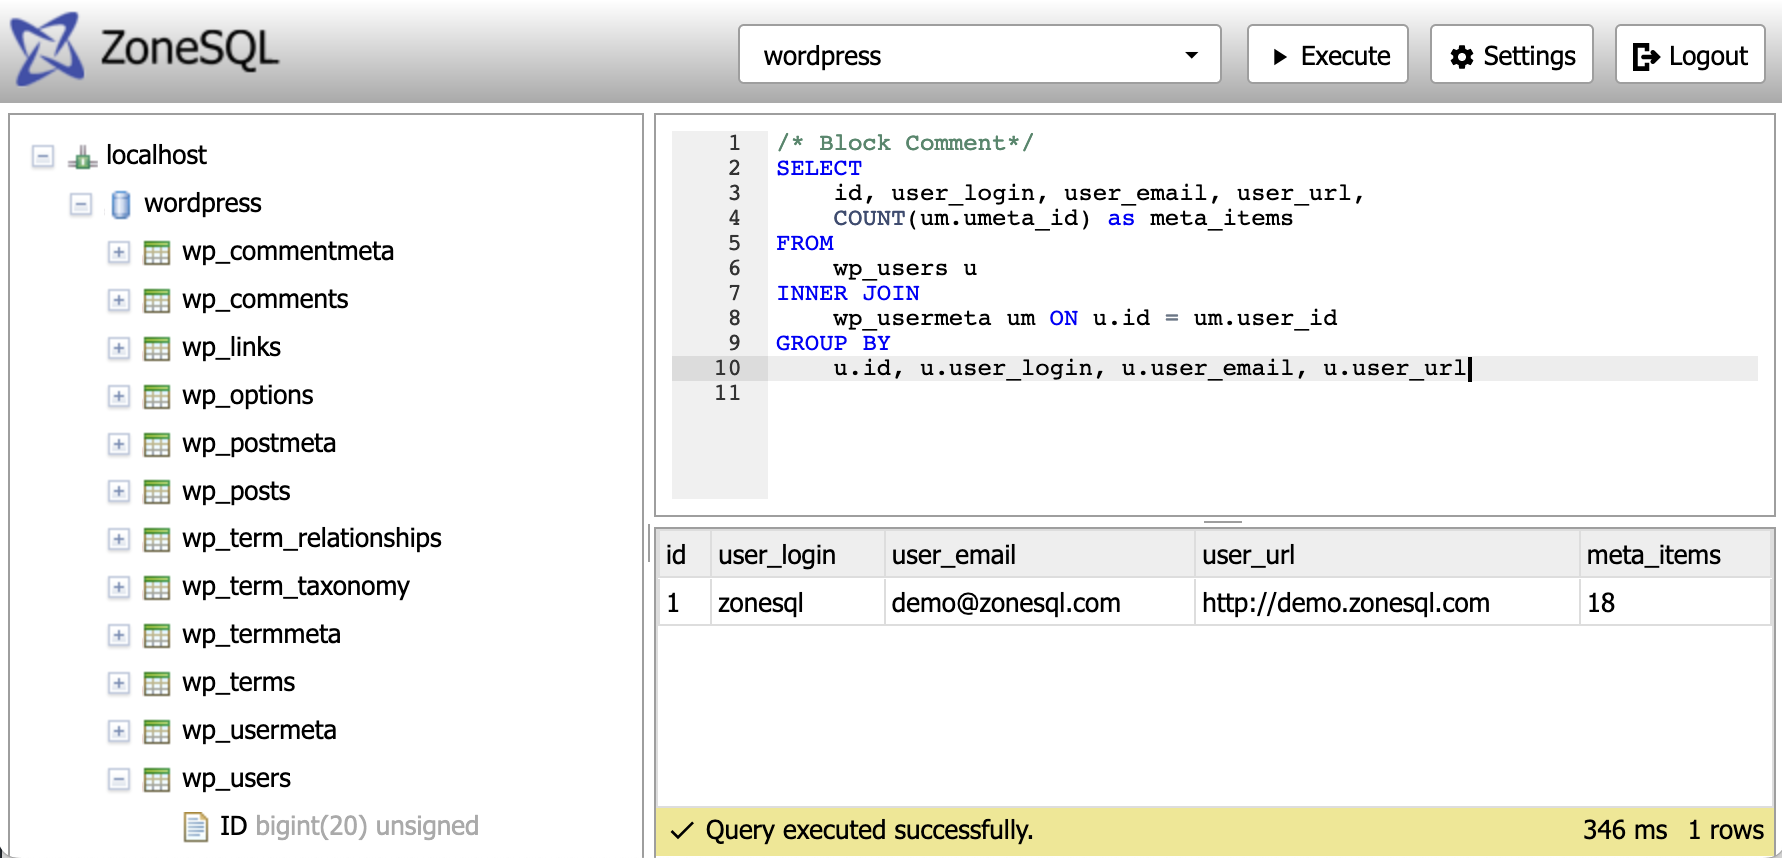The image size is (1782, 858).
Task: Select the localhost tree label
Action: pyautogui.click(x=156, y=155)
